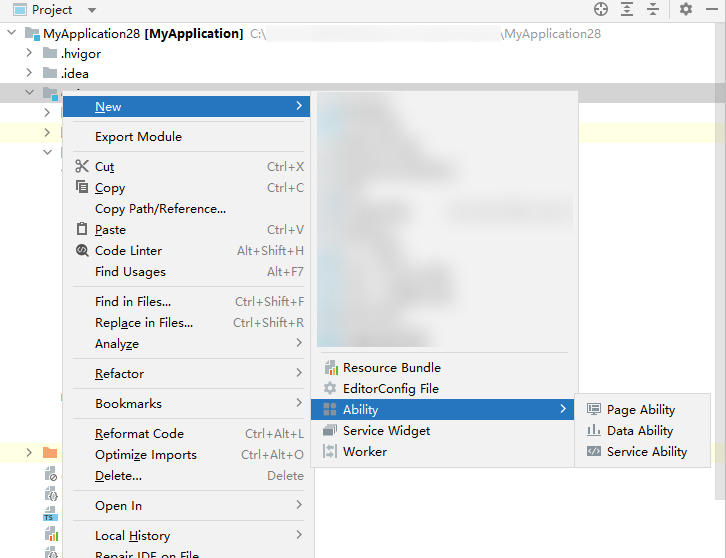Open the Local History submenu arrow

(x=299, y=535)
